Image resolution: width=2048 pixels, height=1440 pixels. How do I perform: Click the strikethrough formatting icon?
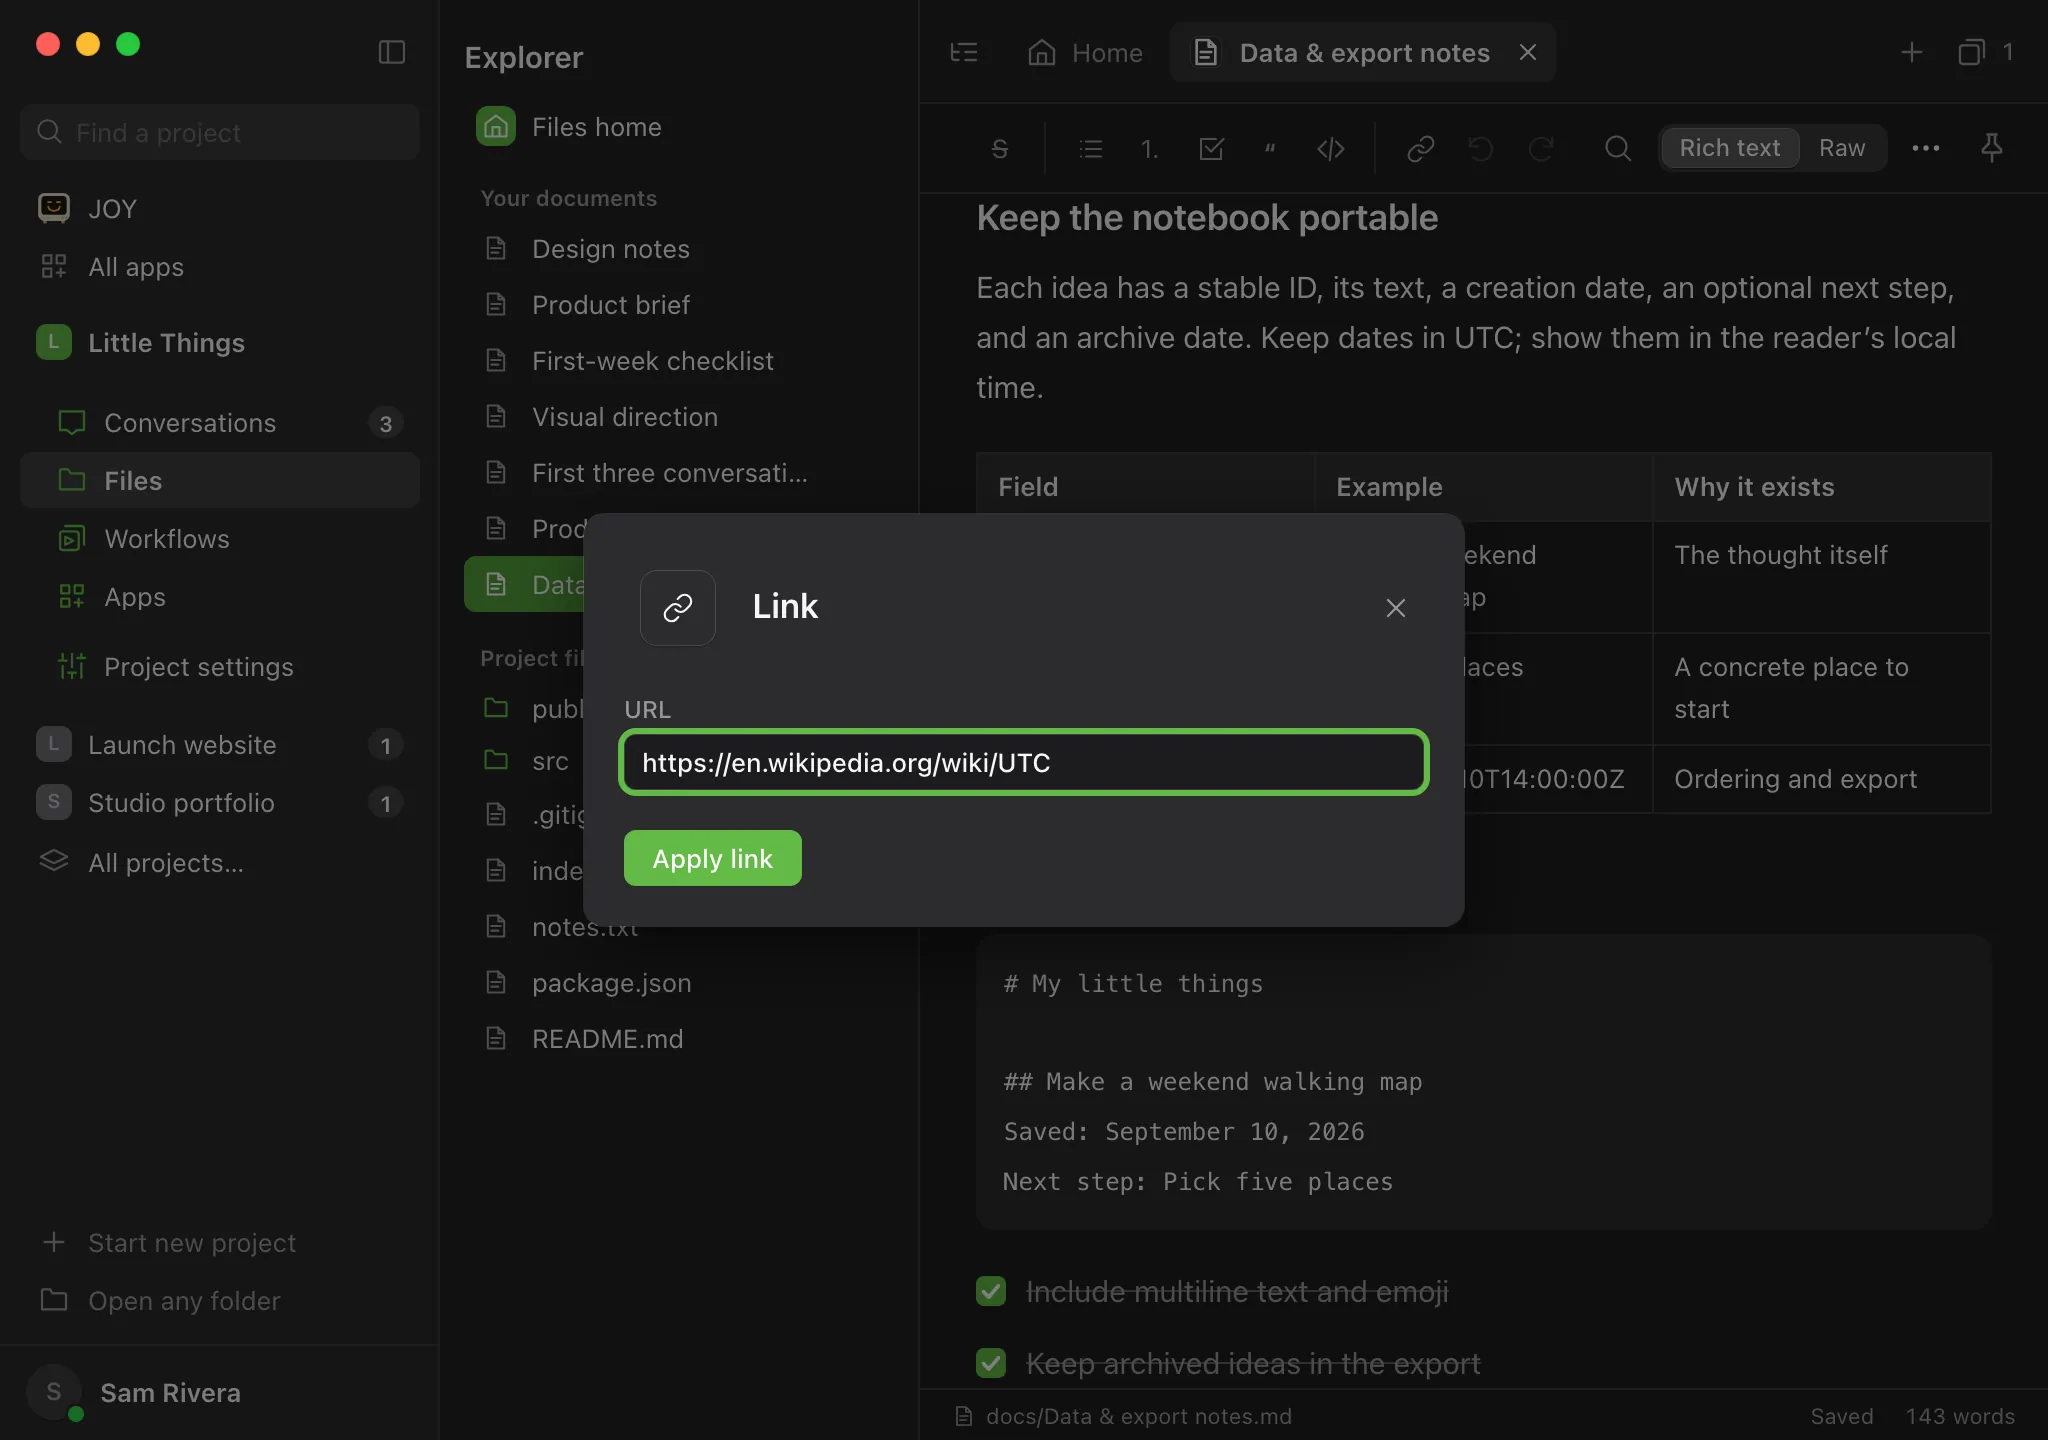(999, 149)
